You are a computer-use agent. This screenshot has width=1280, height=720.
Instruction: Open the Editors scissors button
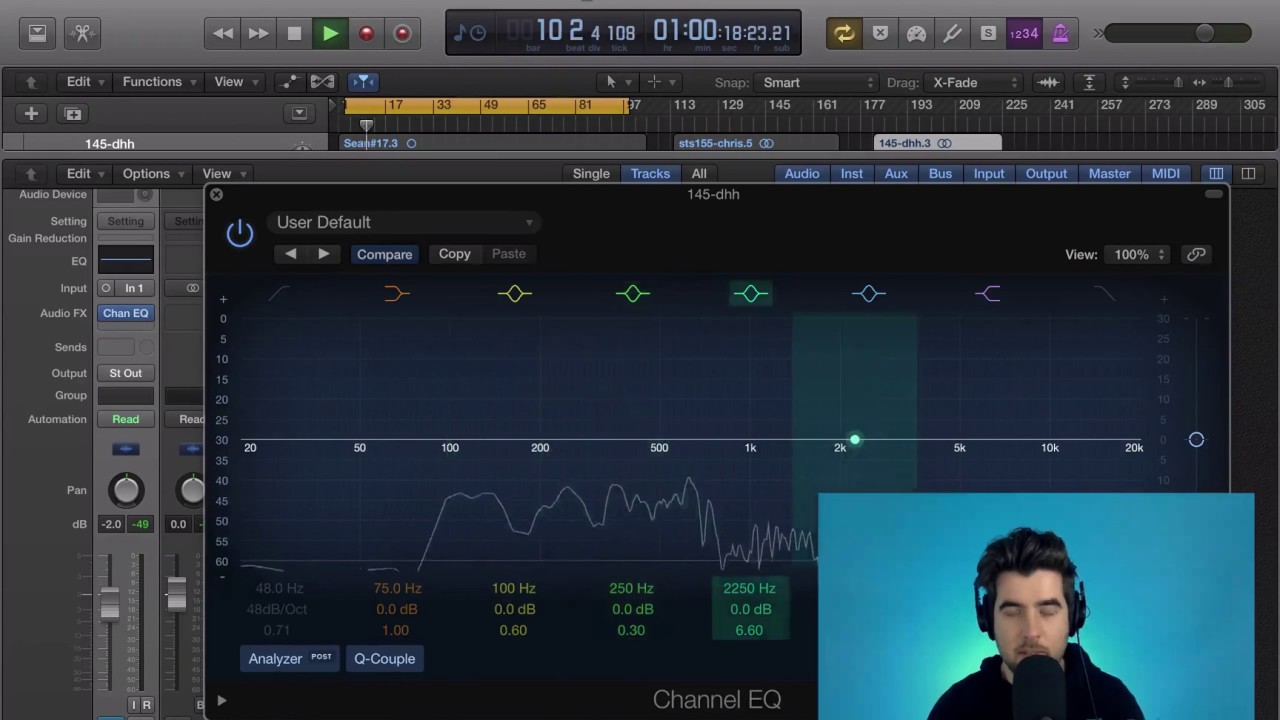[83, 33]
